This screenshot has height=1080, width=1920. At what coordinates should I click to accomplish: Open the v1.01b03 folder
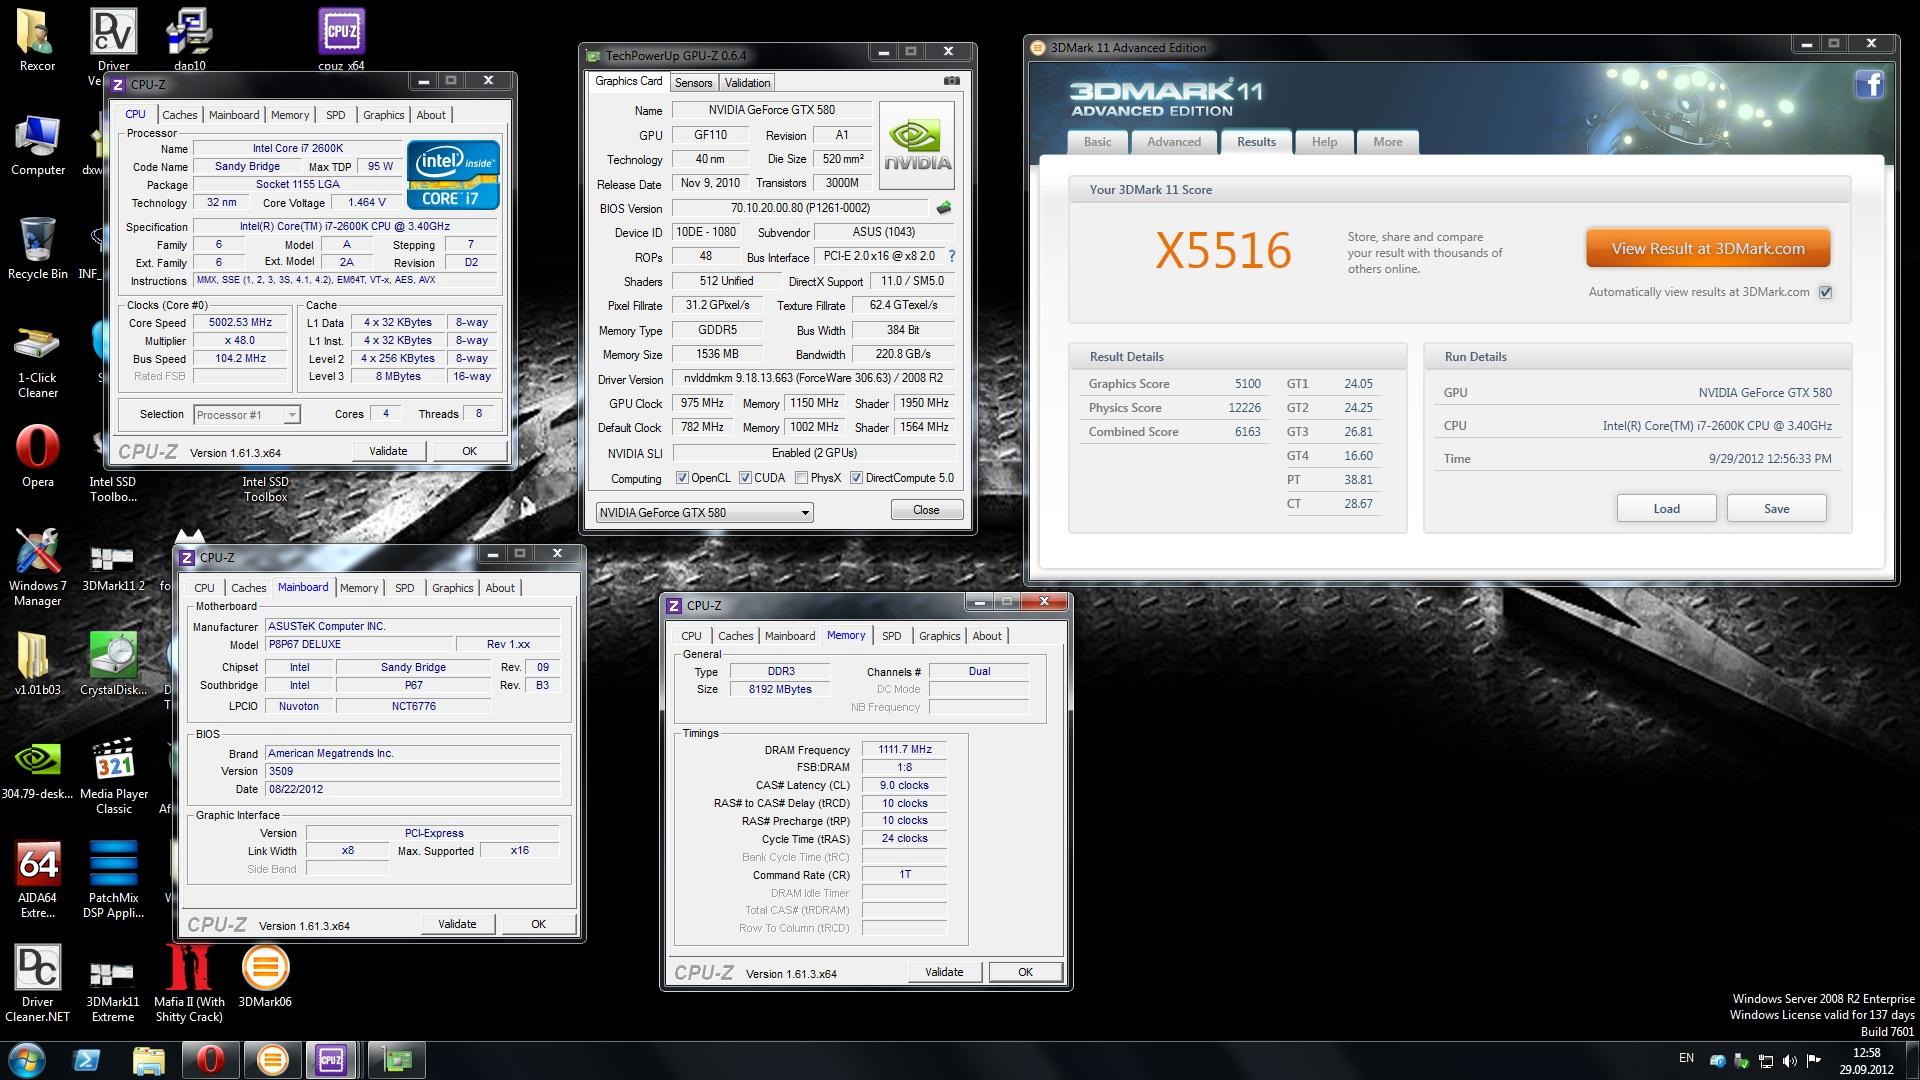37,664
